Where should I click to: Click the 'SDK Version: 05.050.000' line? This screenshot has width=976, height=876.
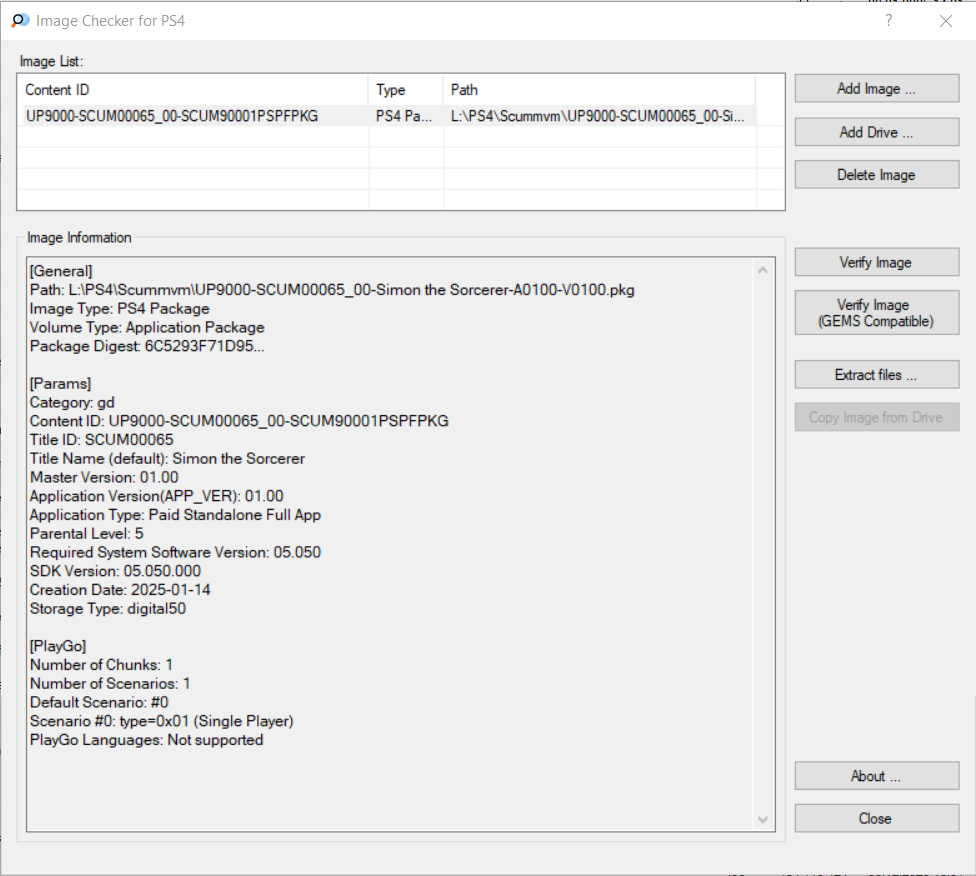point(115,570)
